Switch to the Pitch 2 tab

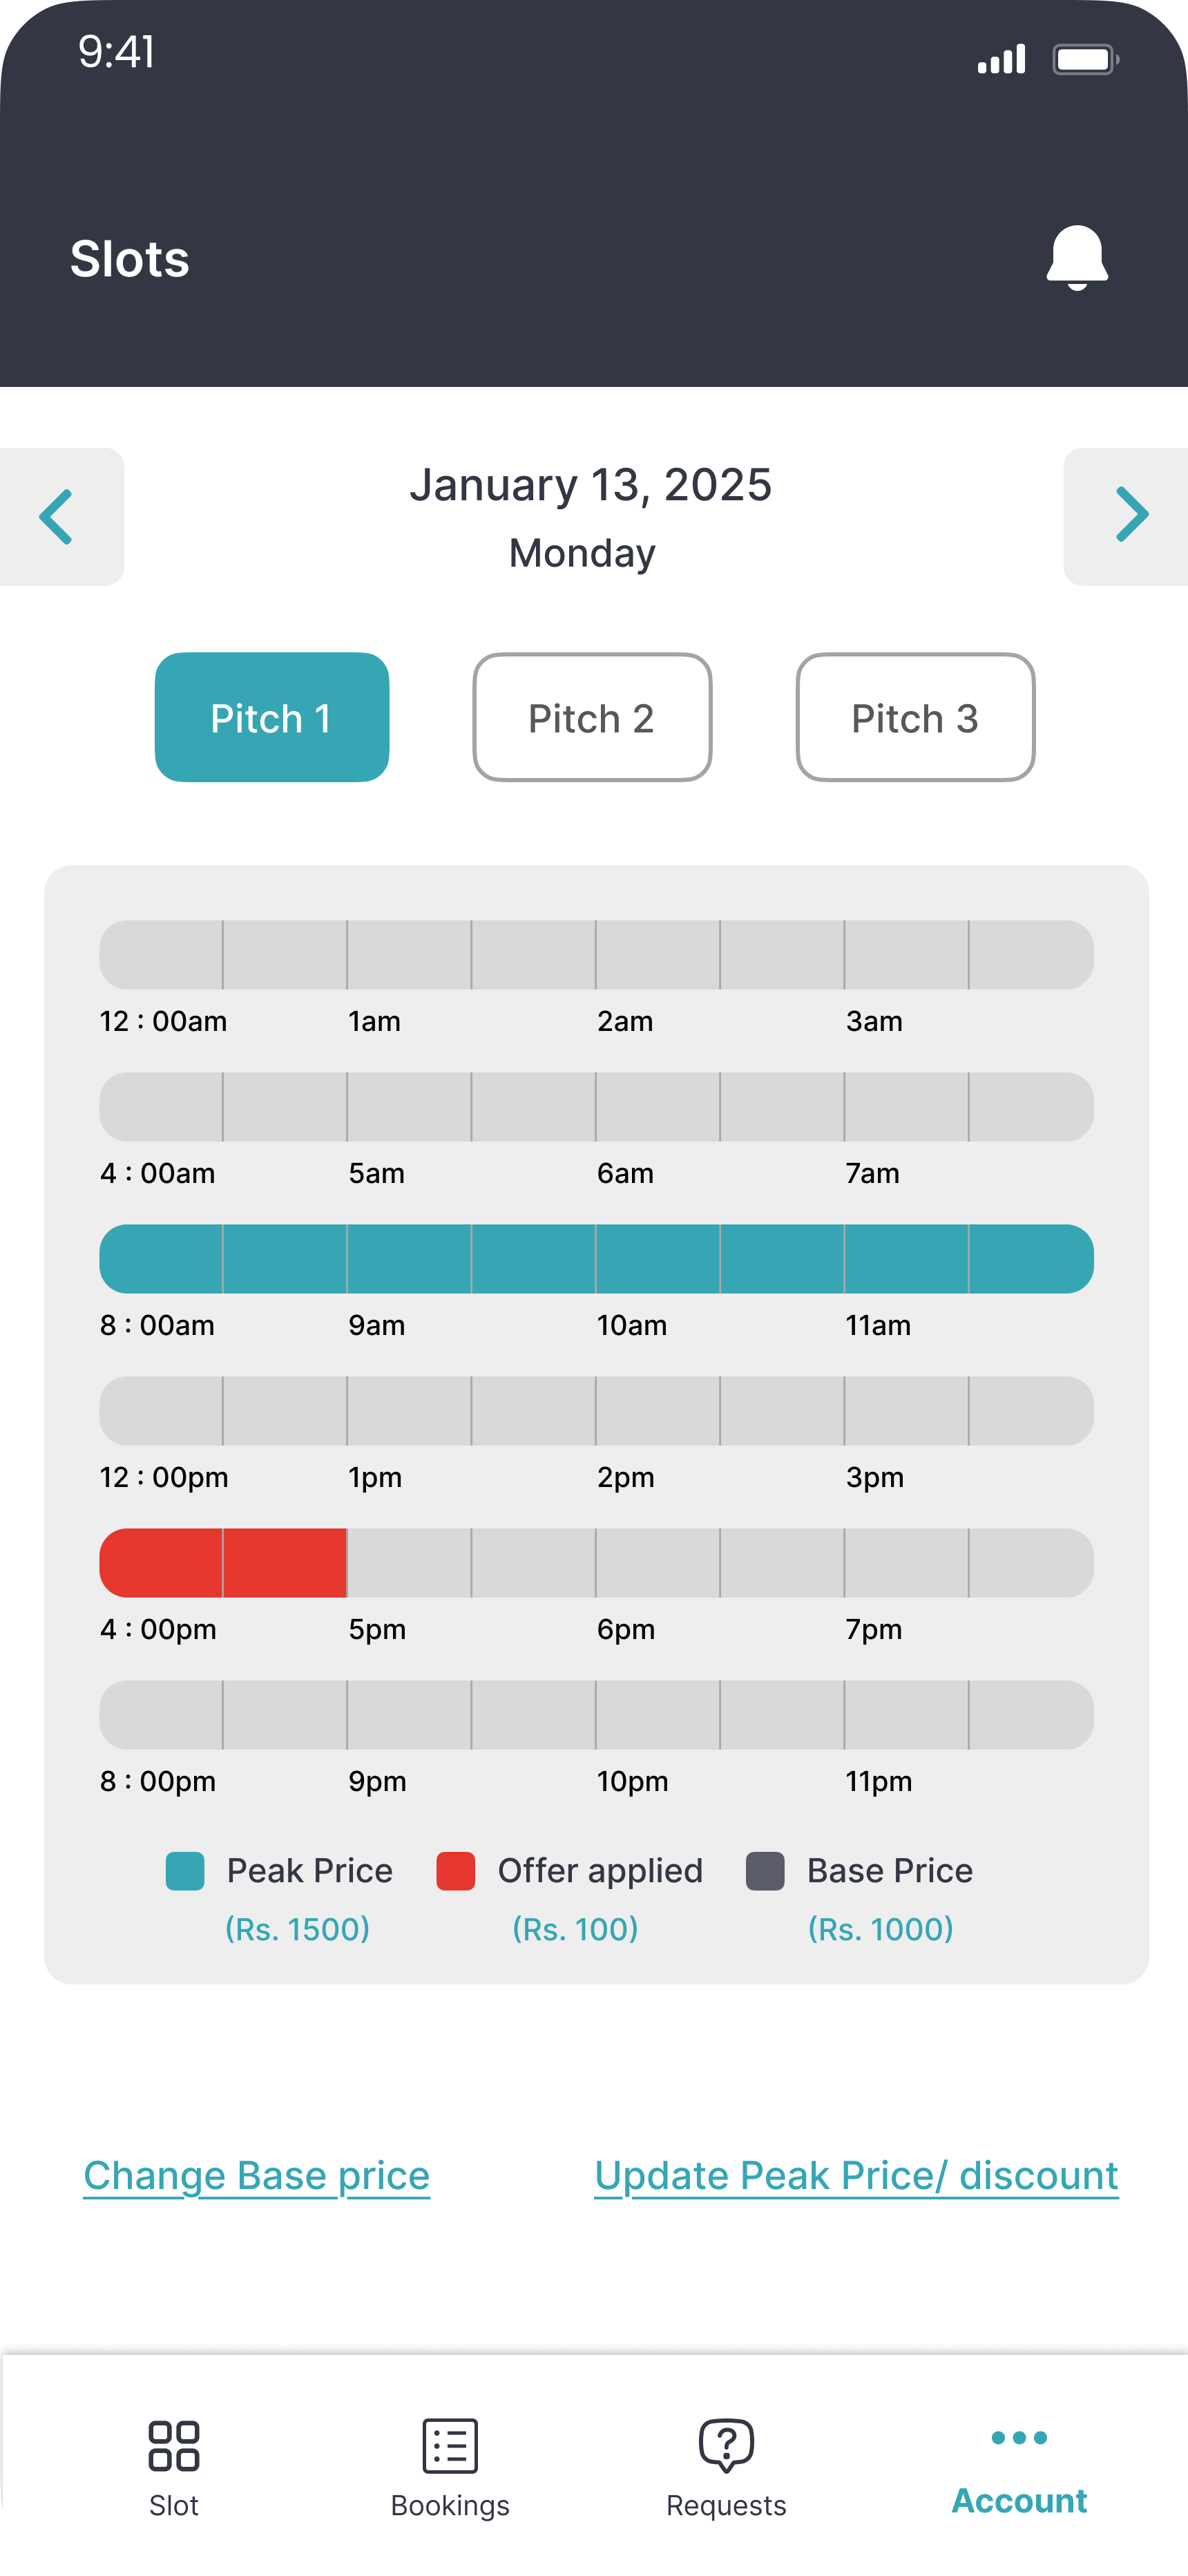(x=592, y=717)
